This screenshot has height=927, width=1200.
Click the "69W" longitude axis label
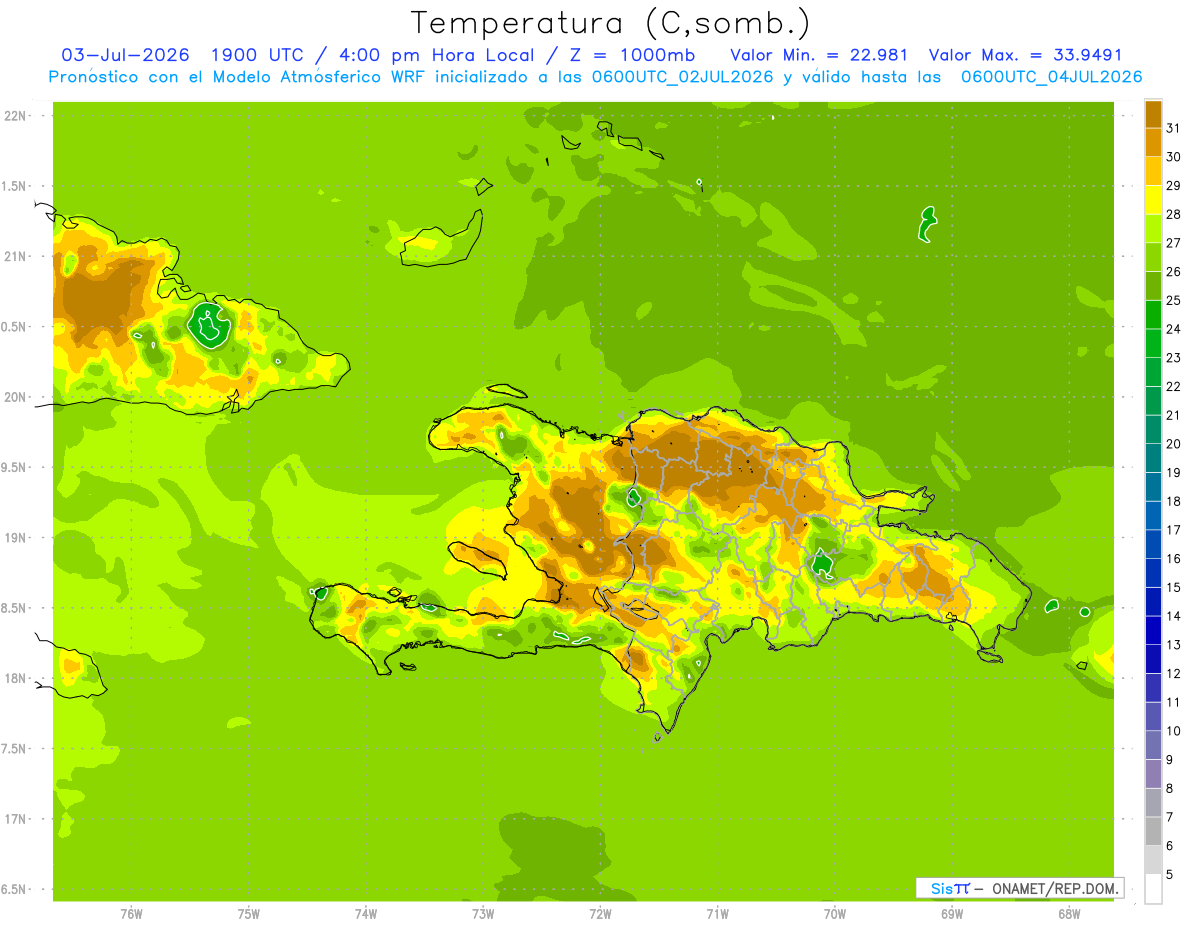coord(952,913)
